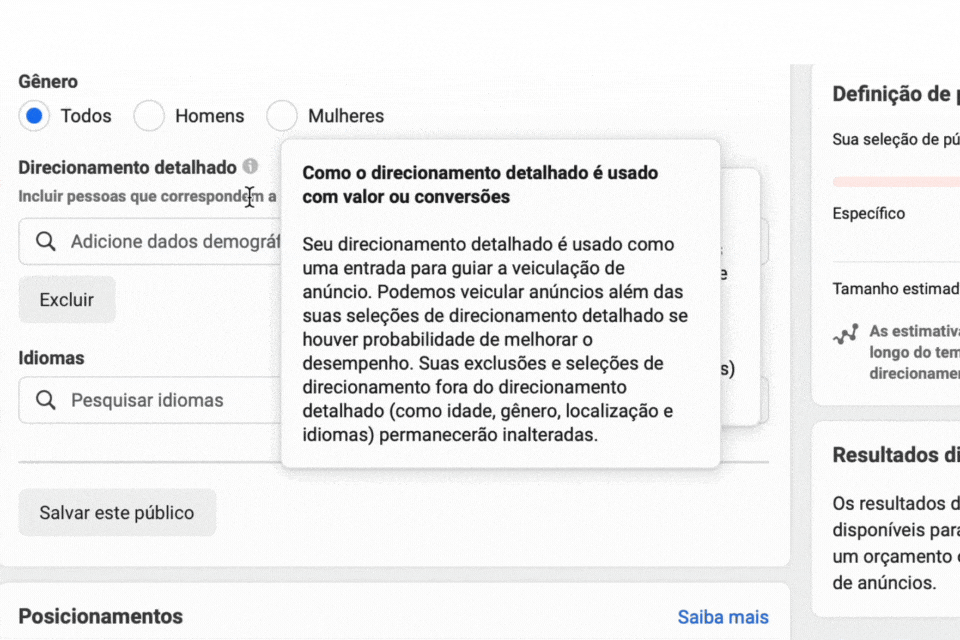Click the info icon beside Direcionamento detalhado
960x640 pixels.
coord(250,167)
